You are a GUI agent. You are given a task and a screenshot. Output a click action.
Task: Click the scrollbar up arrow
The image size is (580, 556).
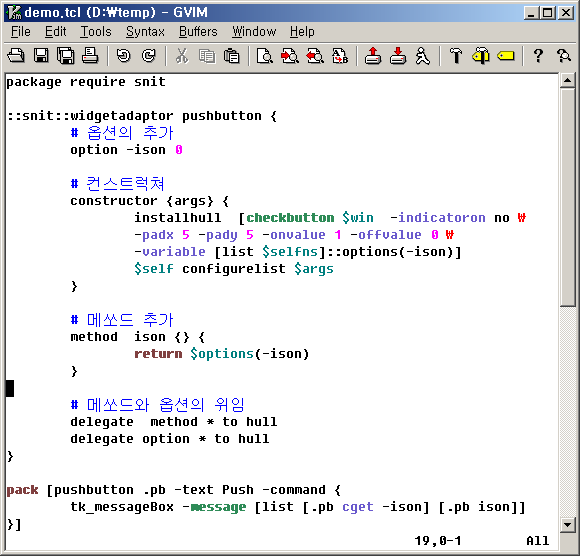[x=567, y=80]
